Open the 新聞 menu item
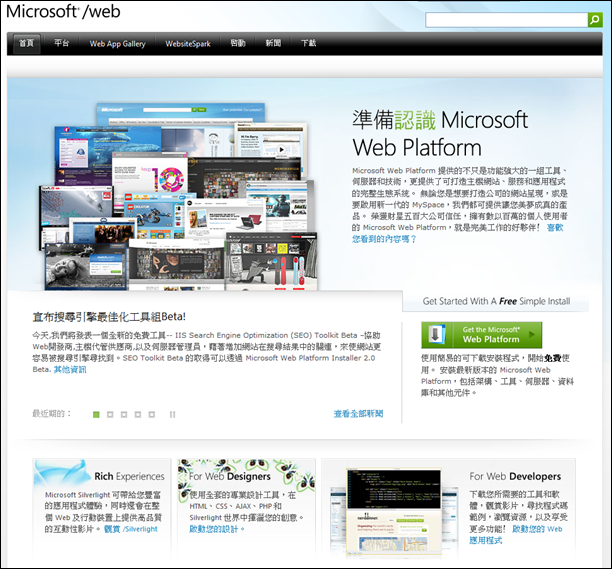This screenshot has height=569, width=612. click(x=273, y=43)
